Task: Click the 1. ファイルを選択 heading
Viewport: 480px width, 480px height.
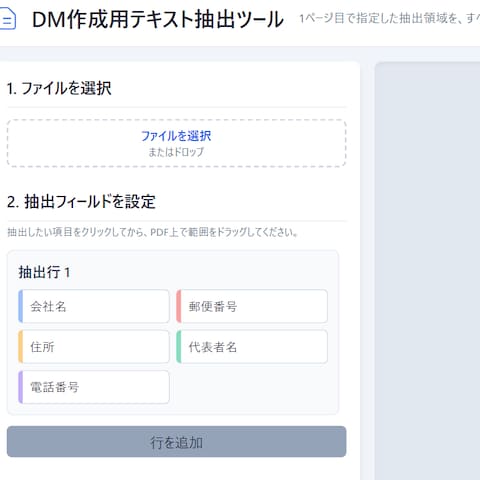Action: (59, 89)
